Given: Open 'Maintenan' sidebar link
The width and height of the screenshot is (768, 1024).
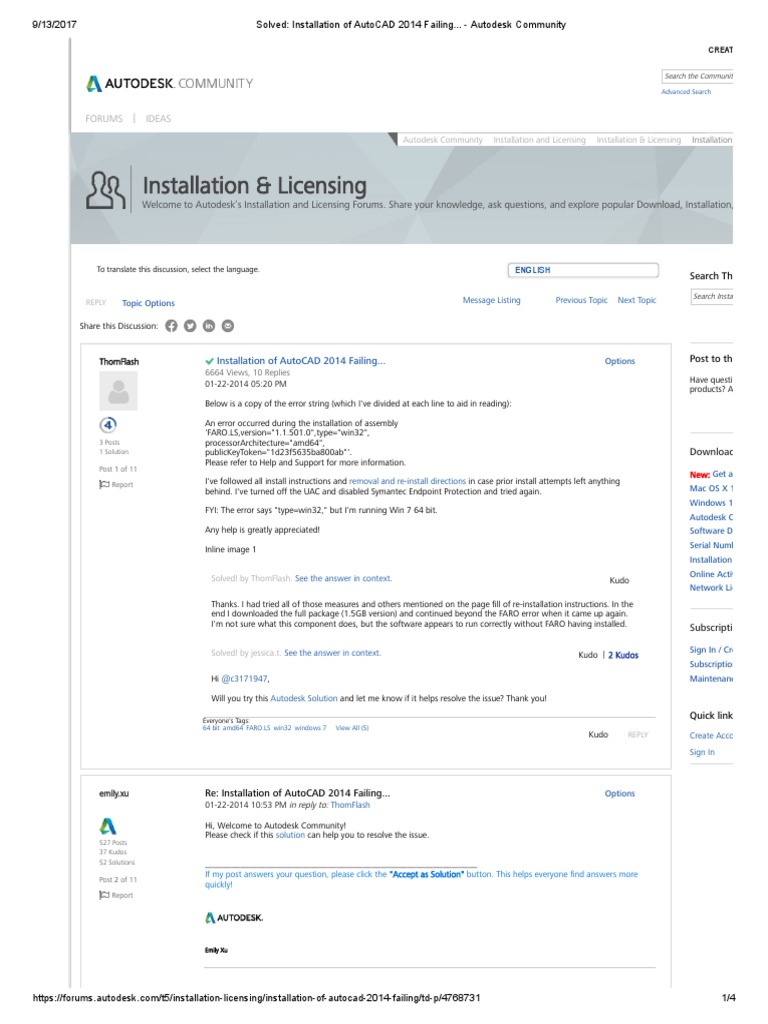Looking at the screenshot, I should pyautogui.click(x=711, y=679).
